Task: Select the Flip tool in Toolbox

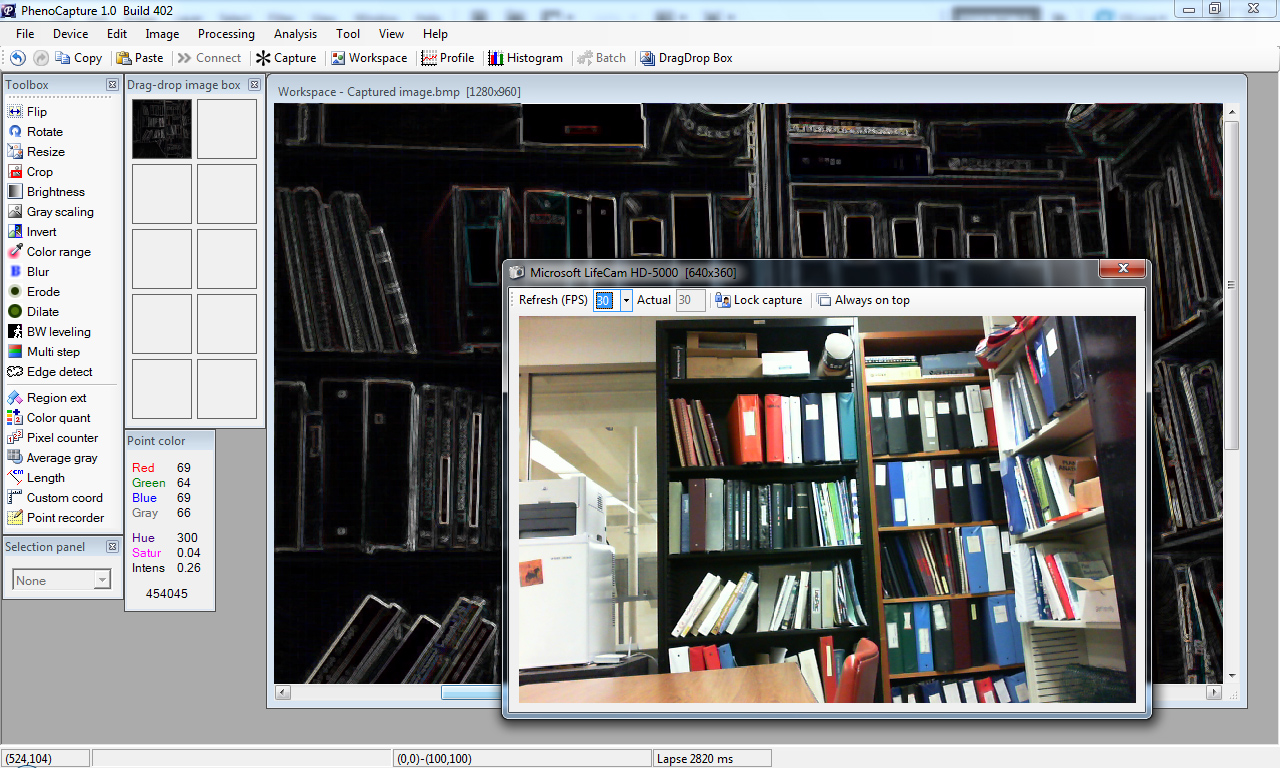Action: (x=36, y=112)
